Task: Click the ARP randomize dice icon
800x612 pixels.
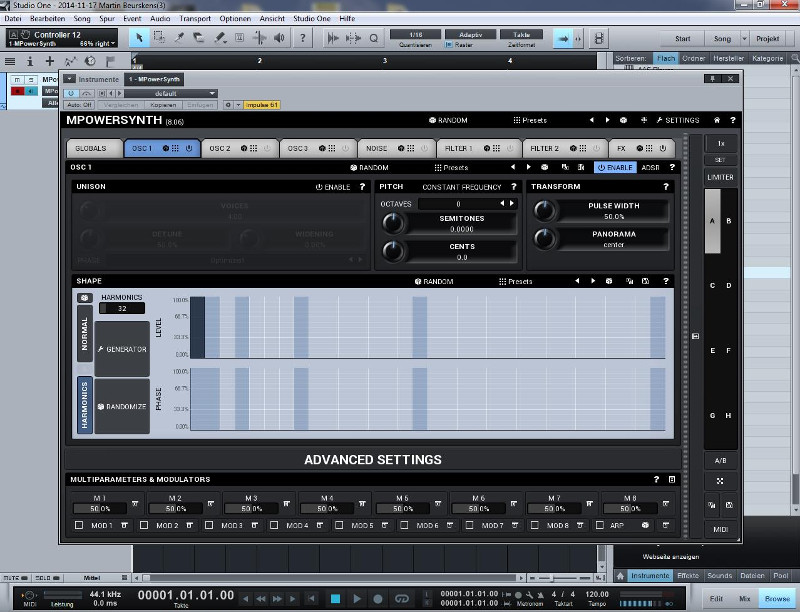Action: [645, 525]
